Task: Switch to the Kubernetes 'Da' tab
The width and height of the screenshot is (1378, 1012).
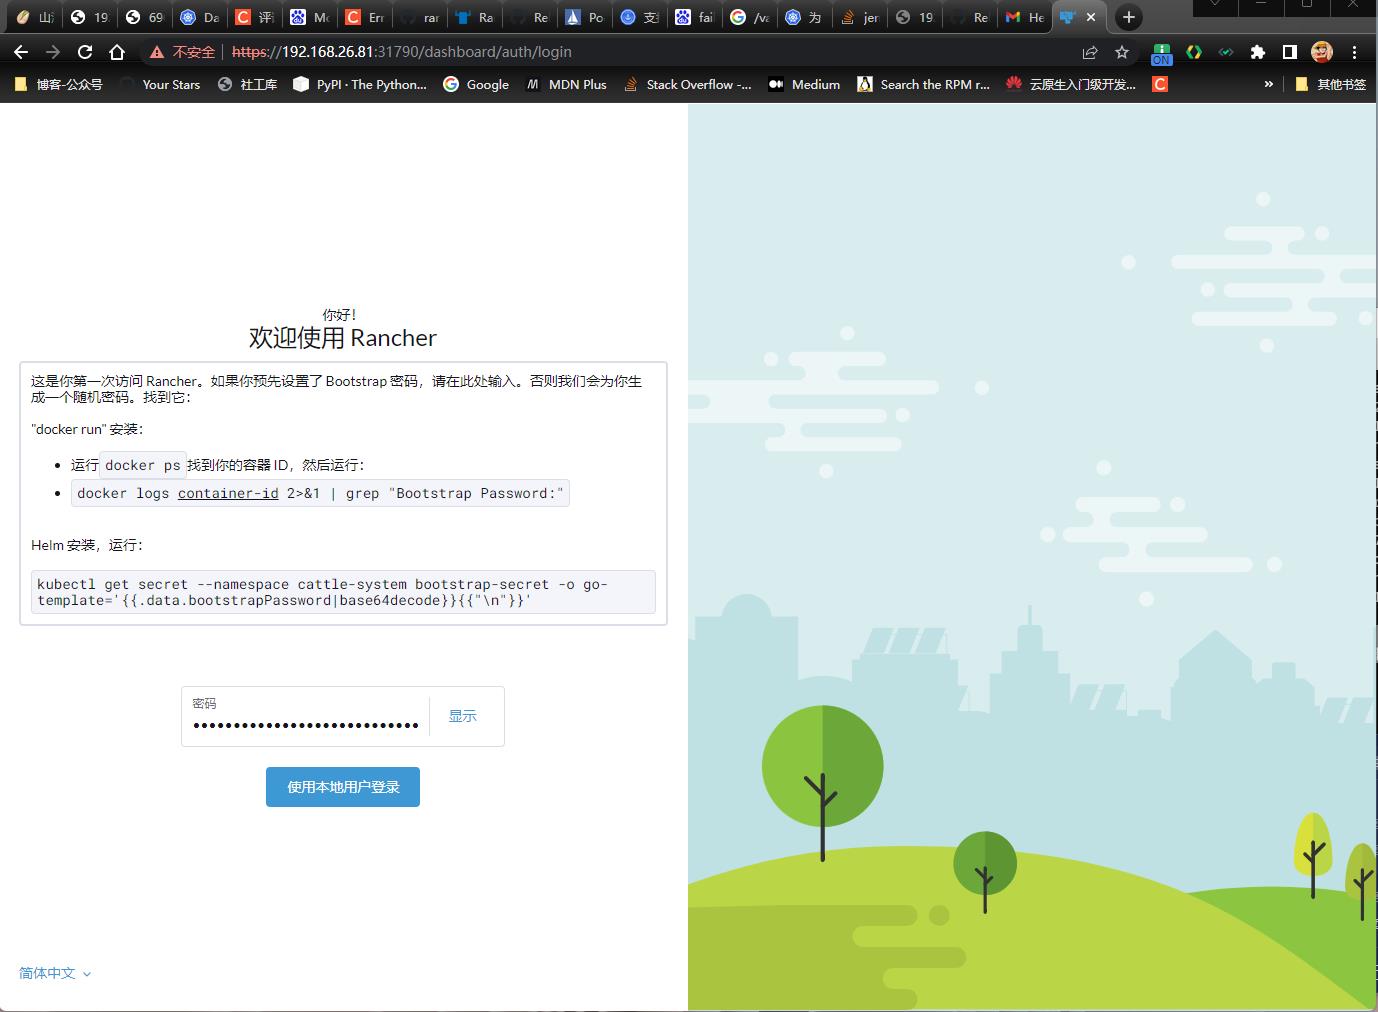Action: (x=200, y=17)
